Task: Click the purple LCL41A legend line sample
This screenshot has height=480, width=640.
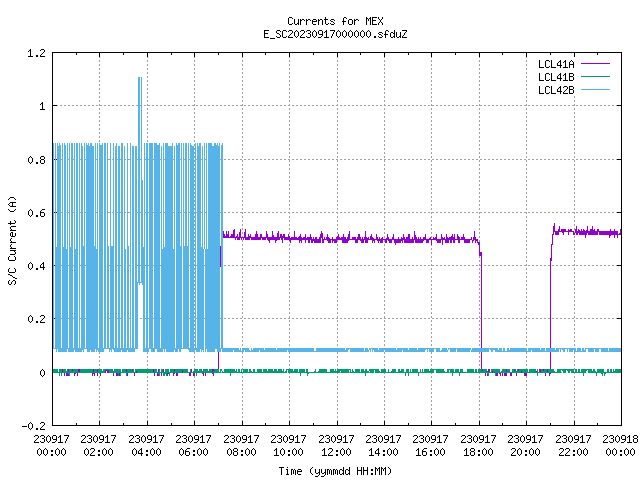Action: tap(595, 64)
